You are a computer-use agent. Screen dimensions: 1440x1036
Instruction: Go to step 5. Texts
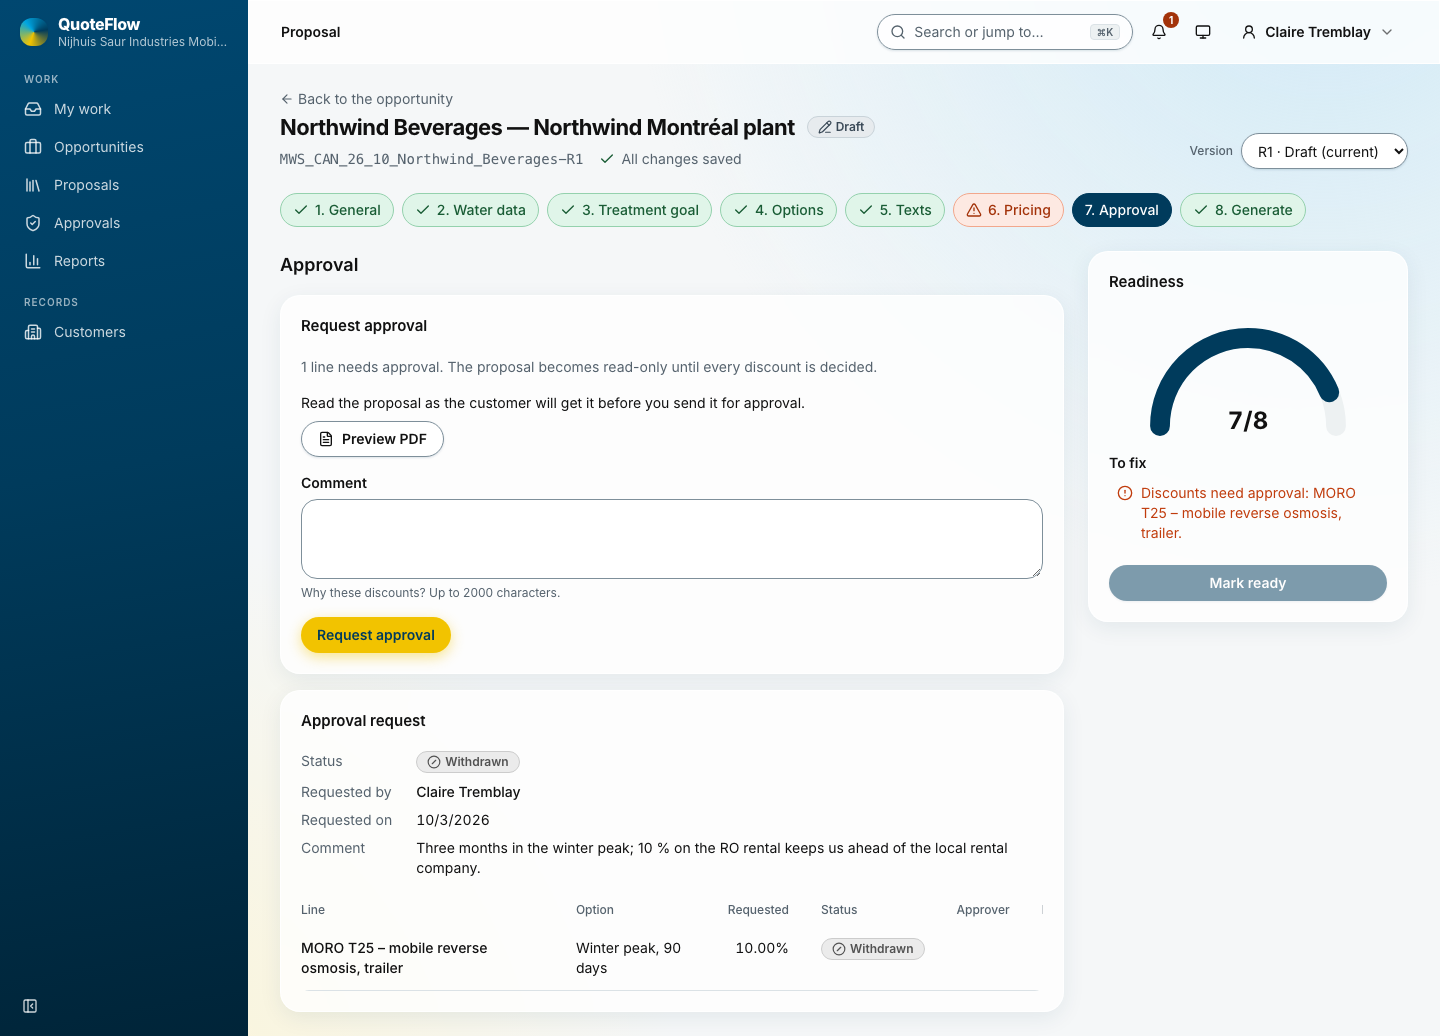(895, 210)
